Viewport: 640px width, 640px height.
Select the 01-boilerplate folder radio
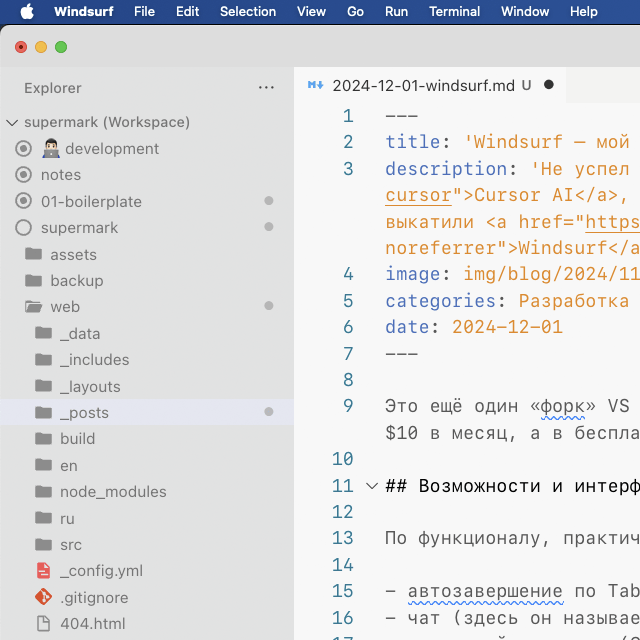(x=23, y=201)
